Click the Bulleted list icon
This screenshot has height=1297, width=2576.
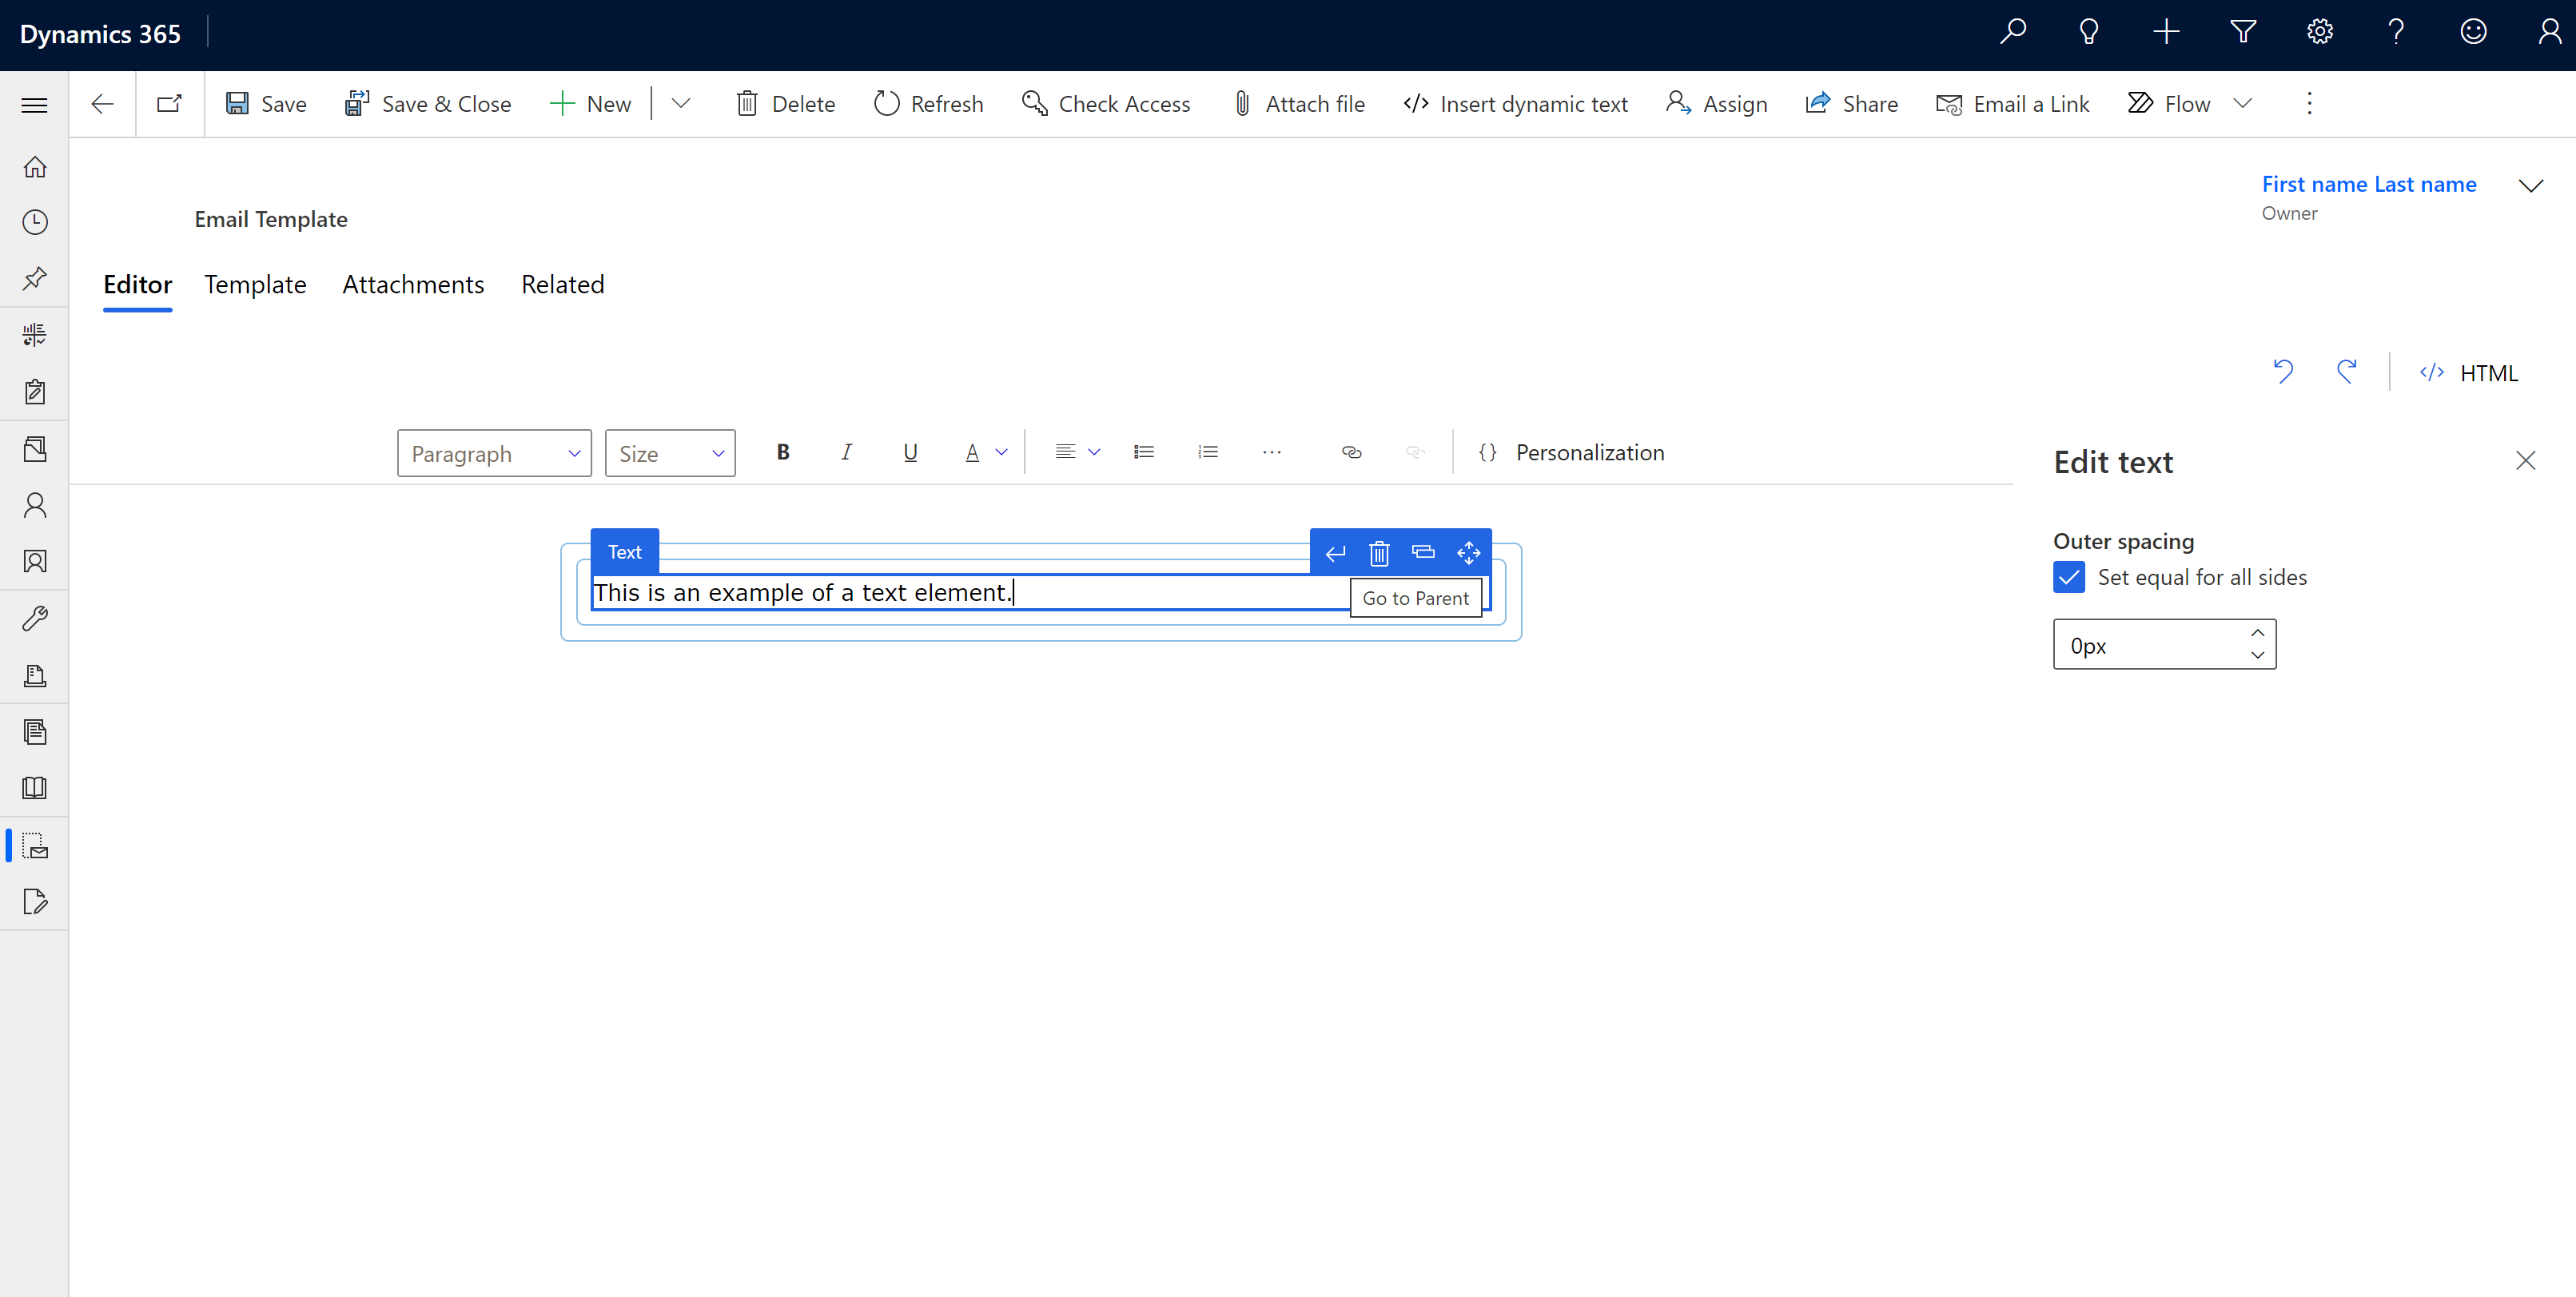pos(1143,452)
